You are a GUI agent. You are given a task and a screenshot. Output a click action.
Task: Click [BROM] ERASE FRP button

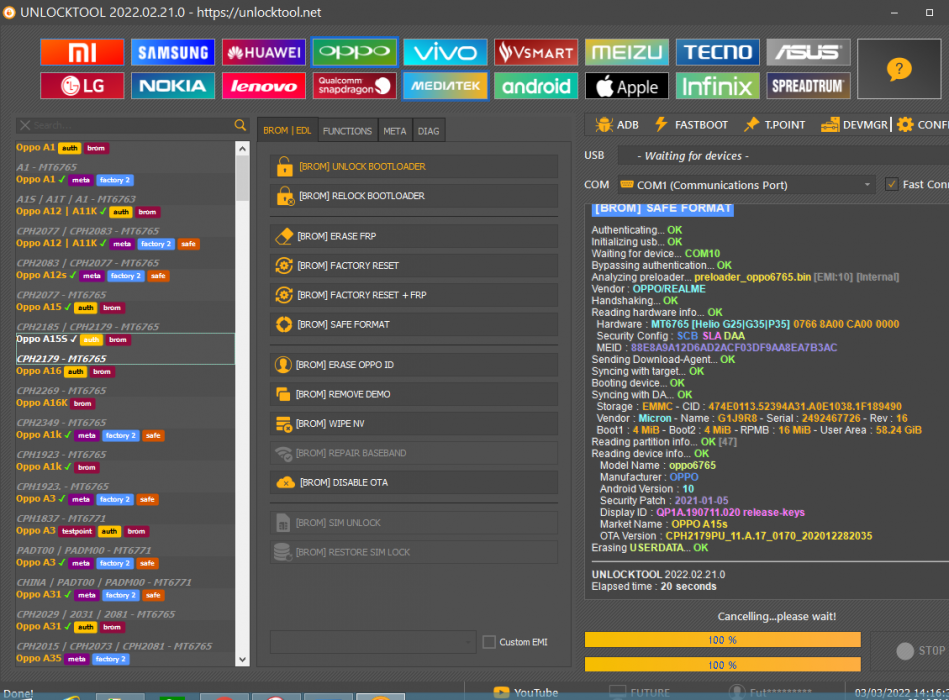414,236
